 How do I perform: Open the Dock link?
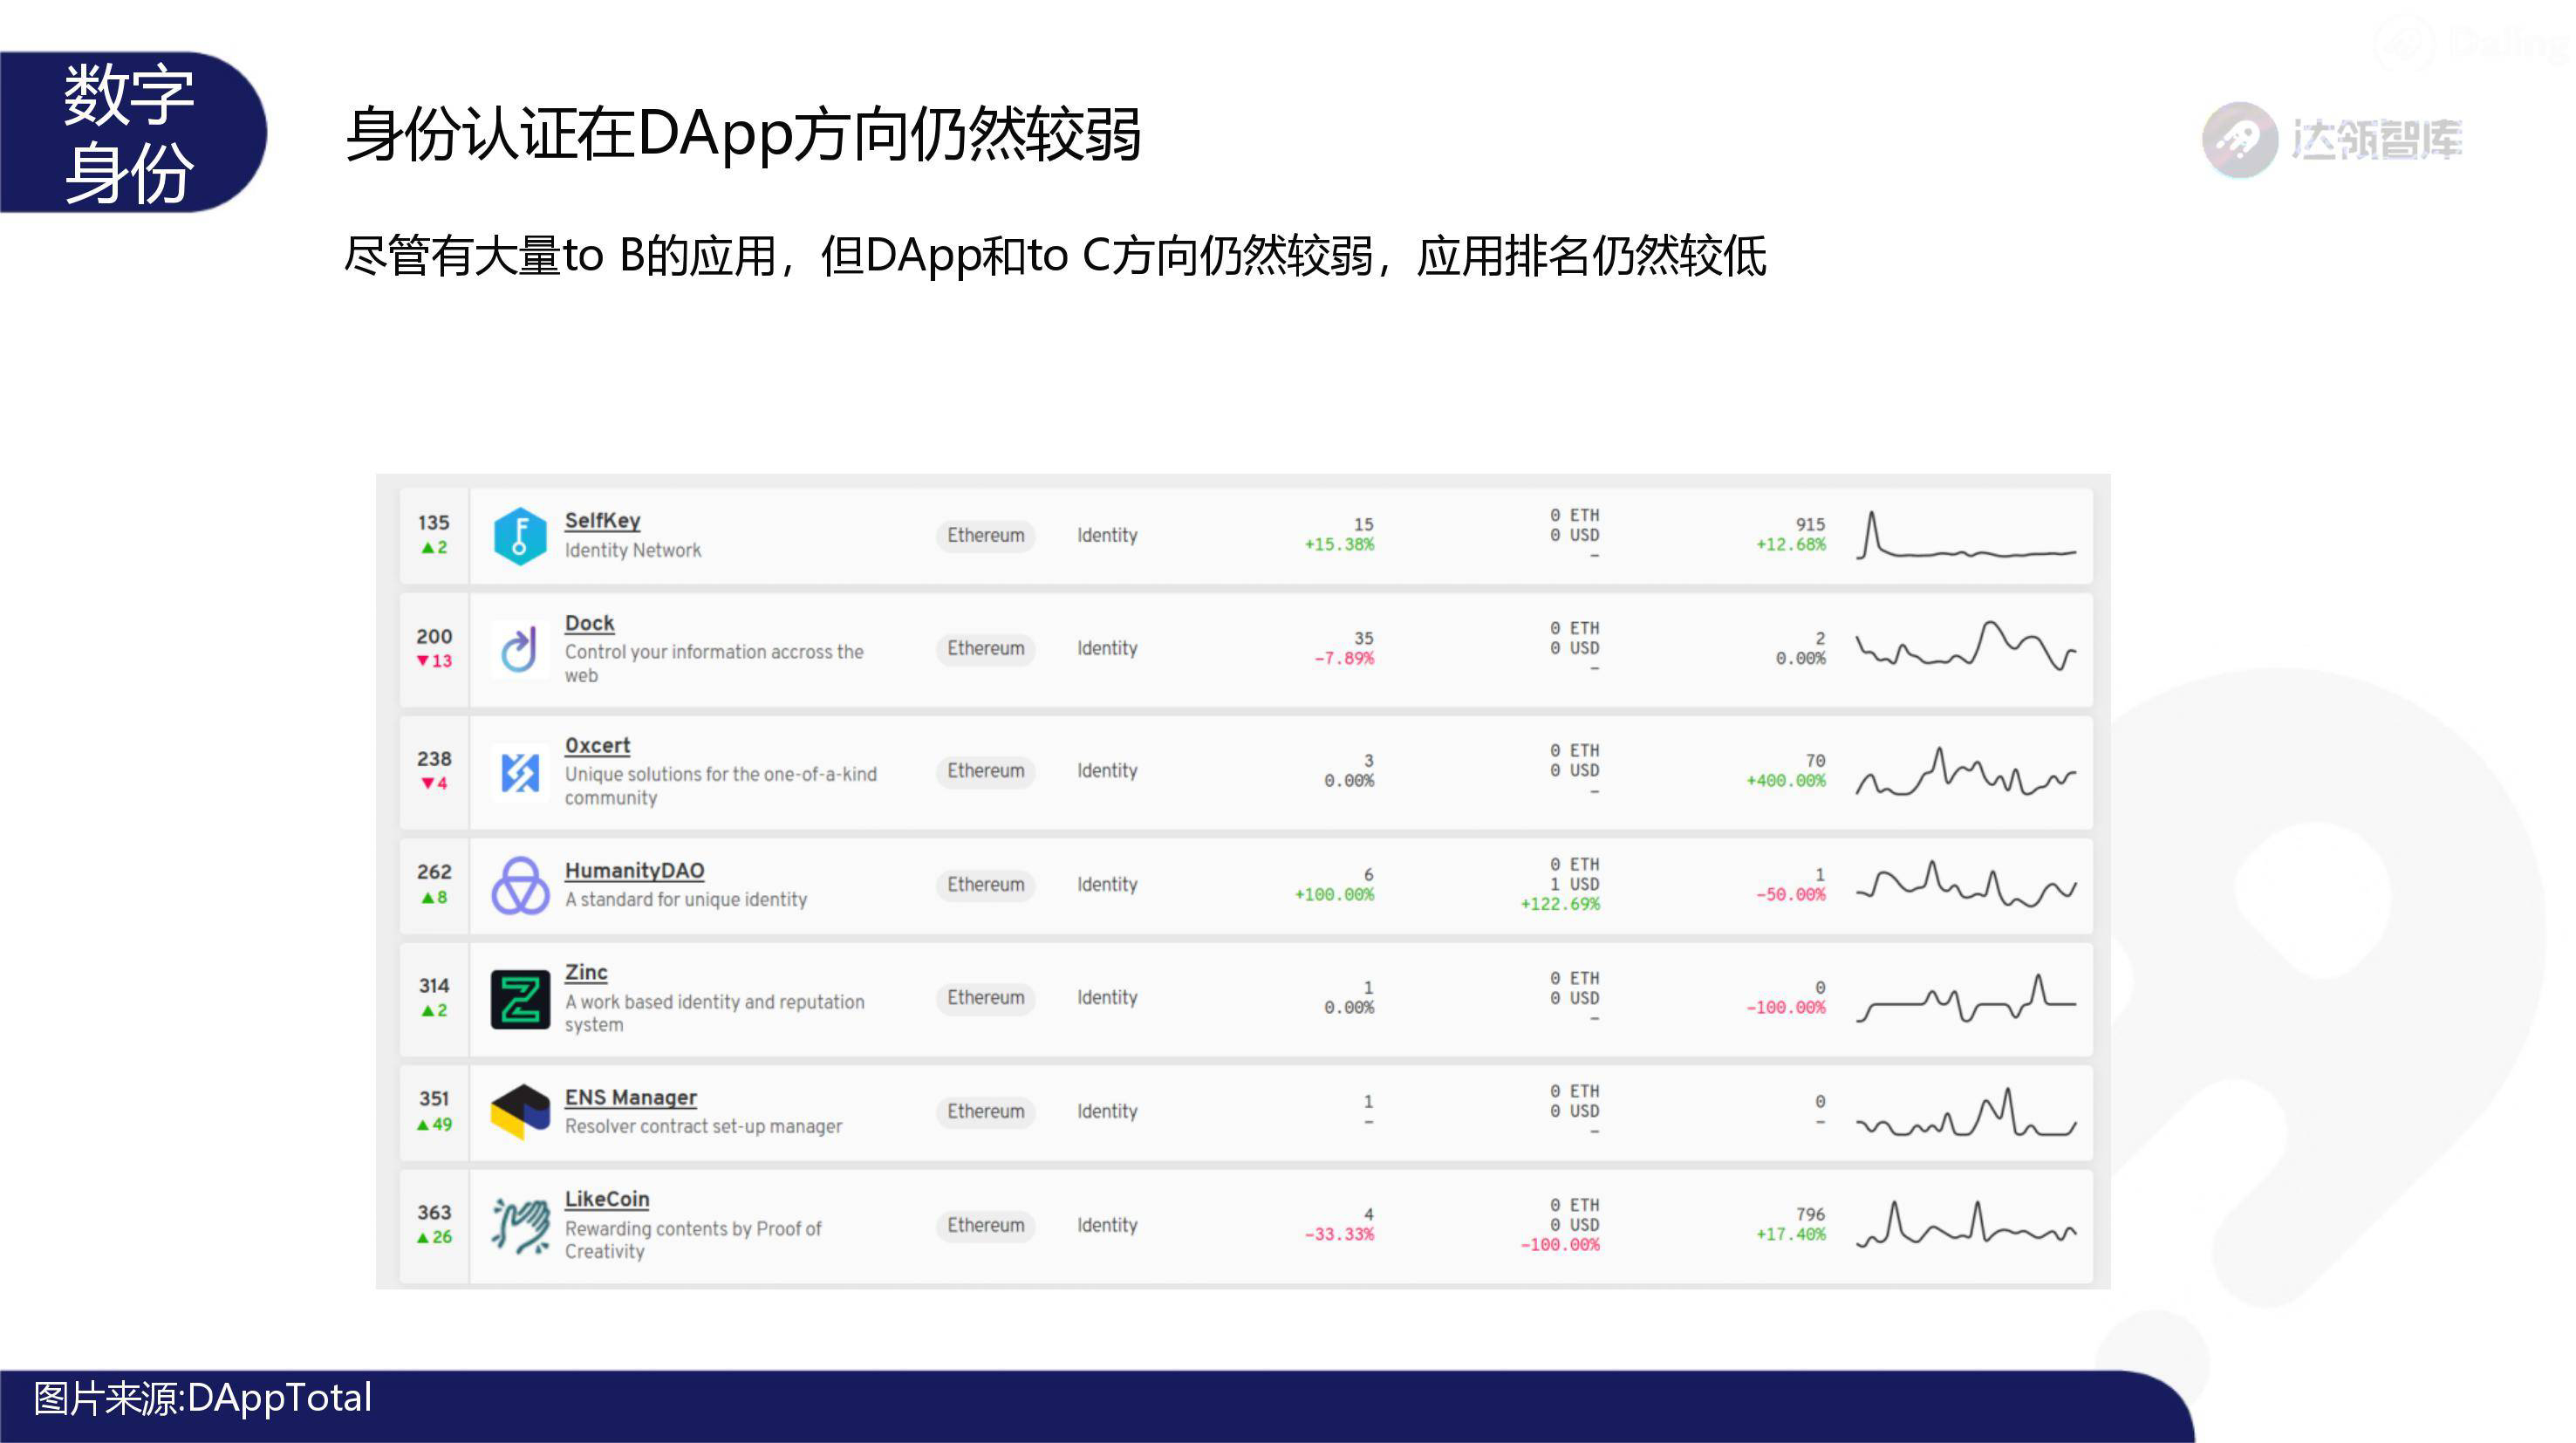[x=589, y=623]
